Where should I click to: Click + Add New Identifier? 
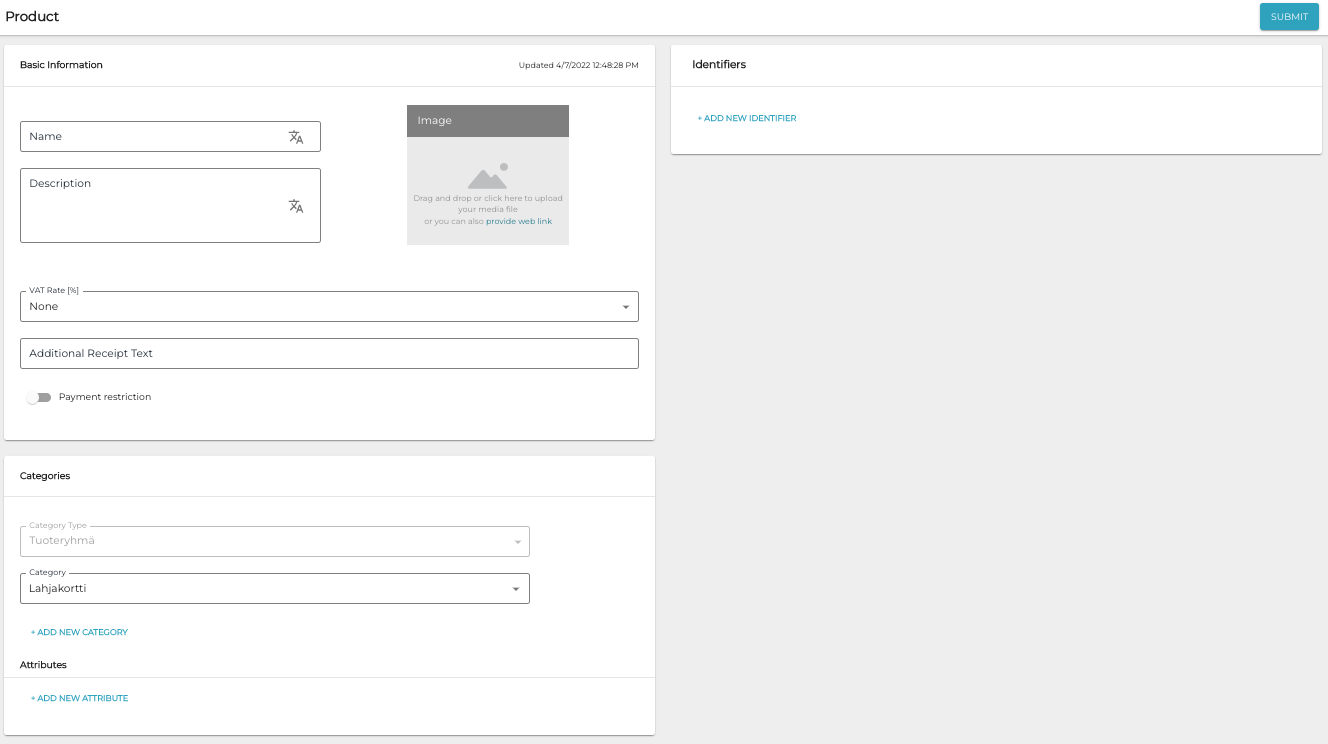[x=747, y=119]
